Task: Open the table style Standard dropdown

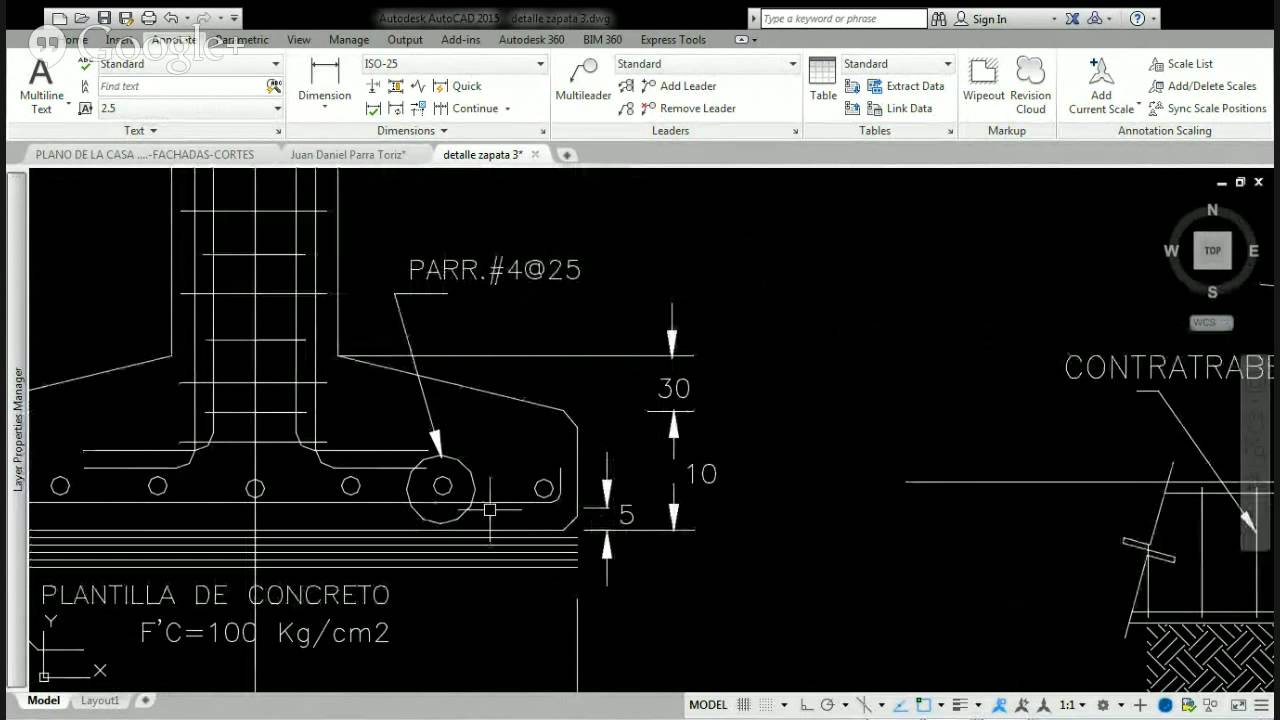Action: [x=948, y=64]
